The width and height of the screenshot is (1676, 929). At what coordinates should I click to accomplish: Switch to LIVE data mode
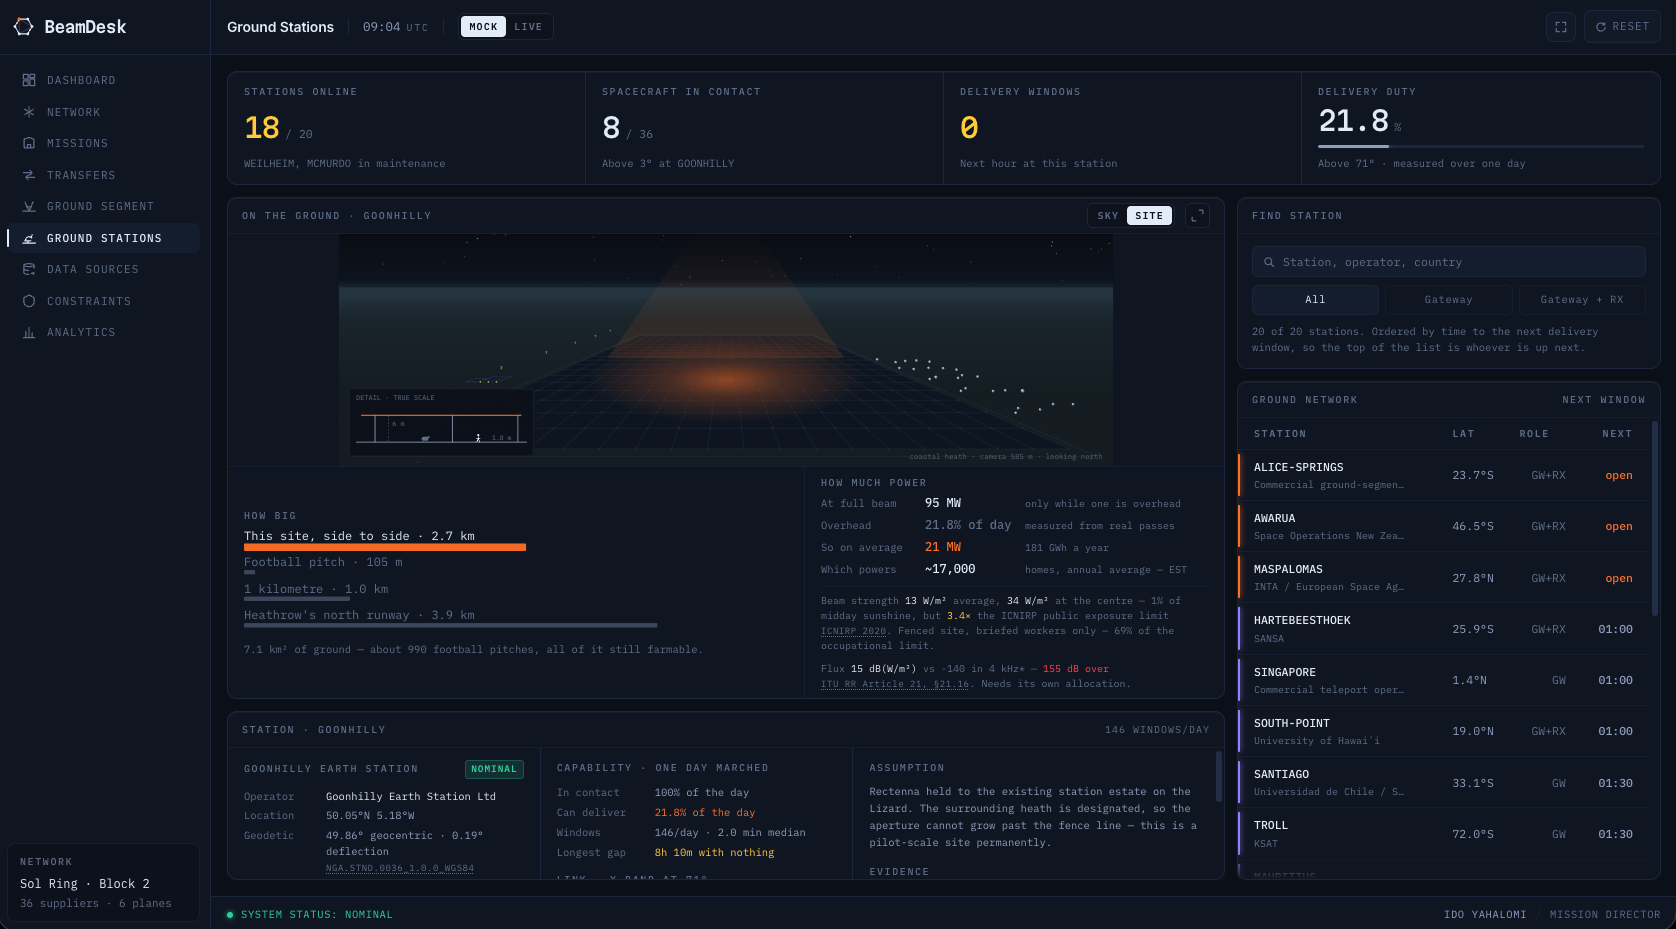528,27
